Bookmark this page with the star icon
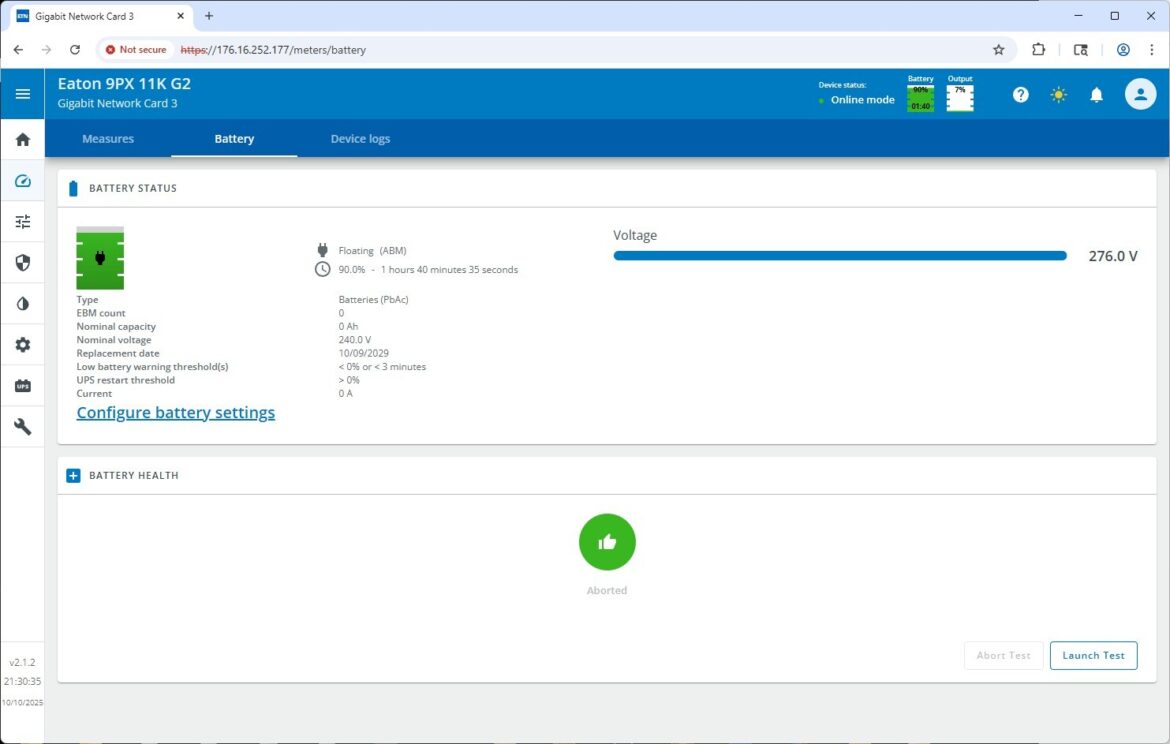 point(998,49)
